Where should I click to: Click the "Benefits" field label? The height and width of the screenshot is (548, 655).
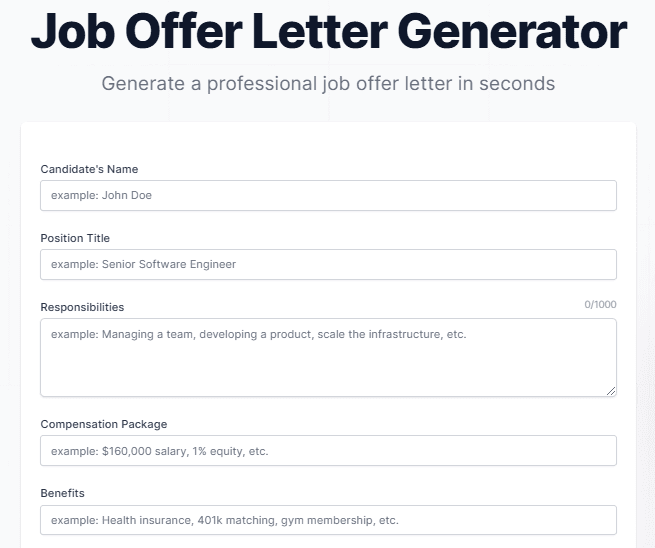pyautogui.click(x=62, y=493)
